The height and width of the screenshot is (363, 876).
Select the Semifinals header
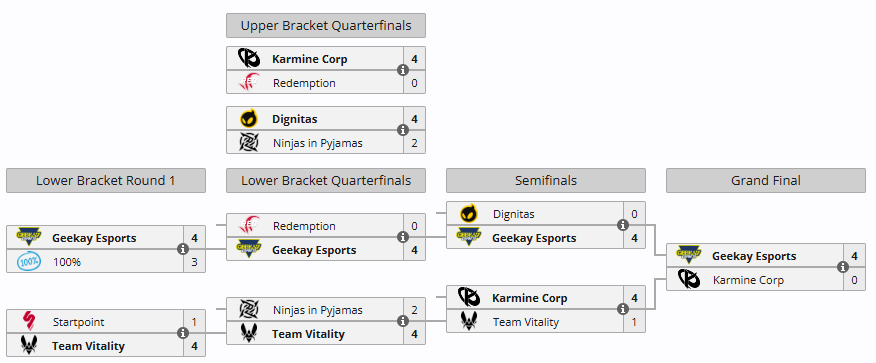546,180
